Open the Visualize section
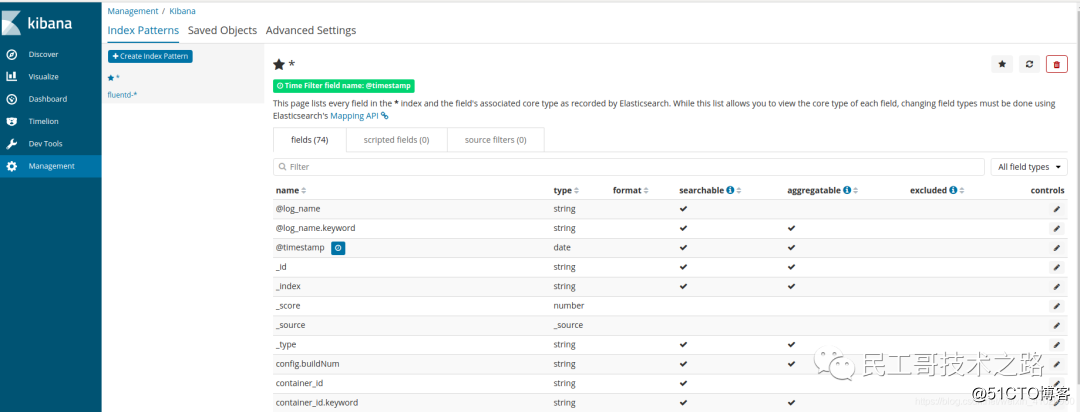The width and height of the screenshot is (1080, 412). (43, 76)
